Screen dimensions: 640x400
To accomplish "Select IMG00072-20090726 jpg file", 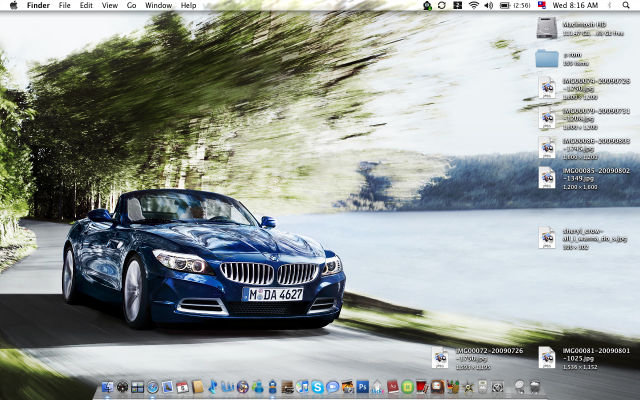I will pos(440,358).
